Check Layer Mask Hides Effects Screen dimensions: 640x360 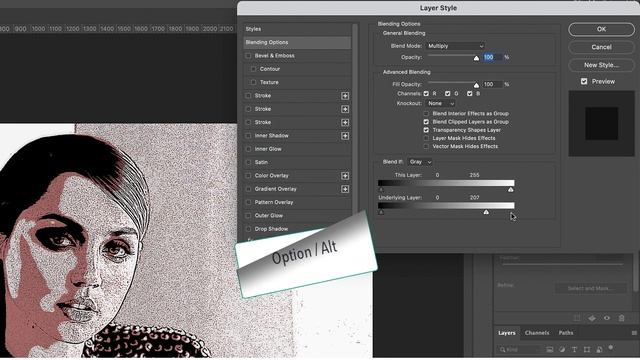(x=426, y=138)
